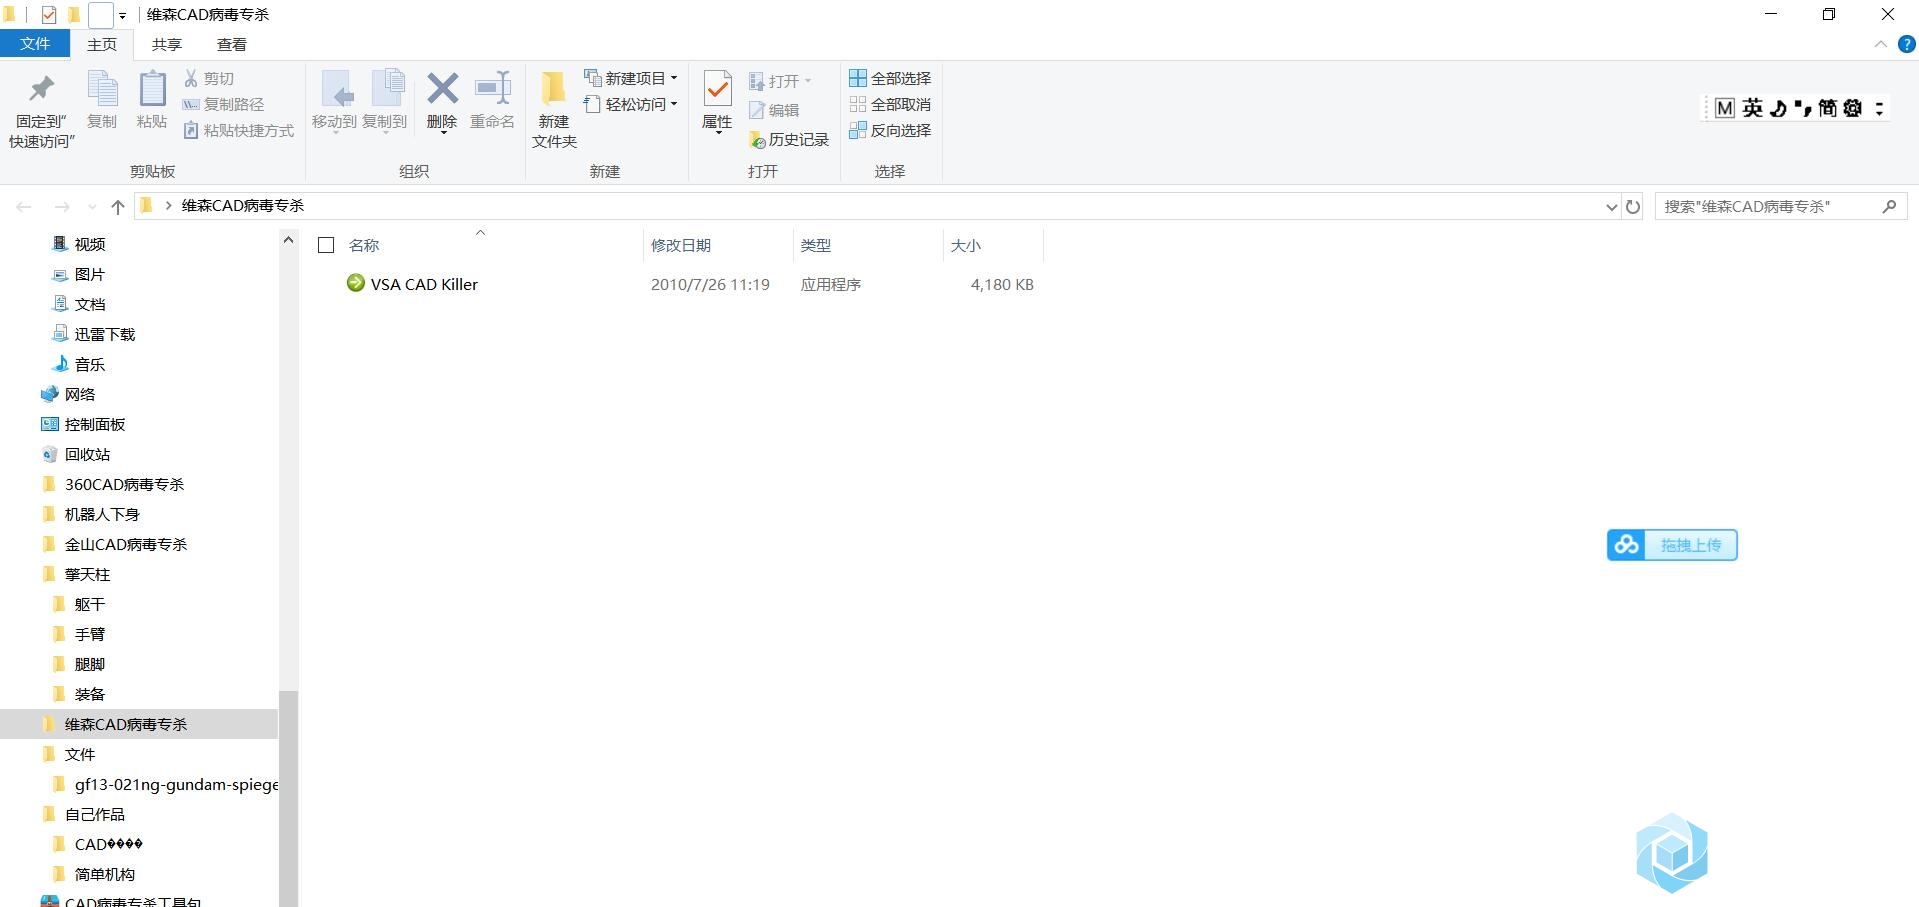This screenshot has width=1919, height=907.
Task: Open 网络 in navigation pane
Action: [x=80, y=394]
